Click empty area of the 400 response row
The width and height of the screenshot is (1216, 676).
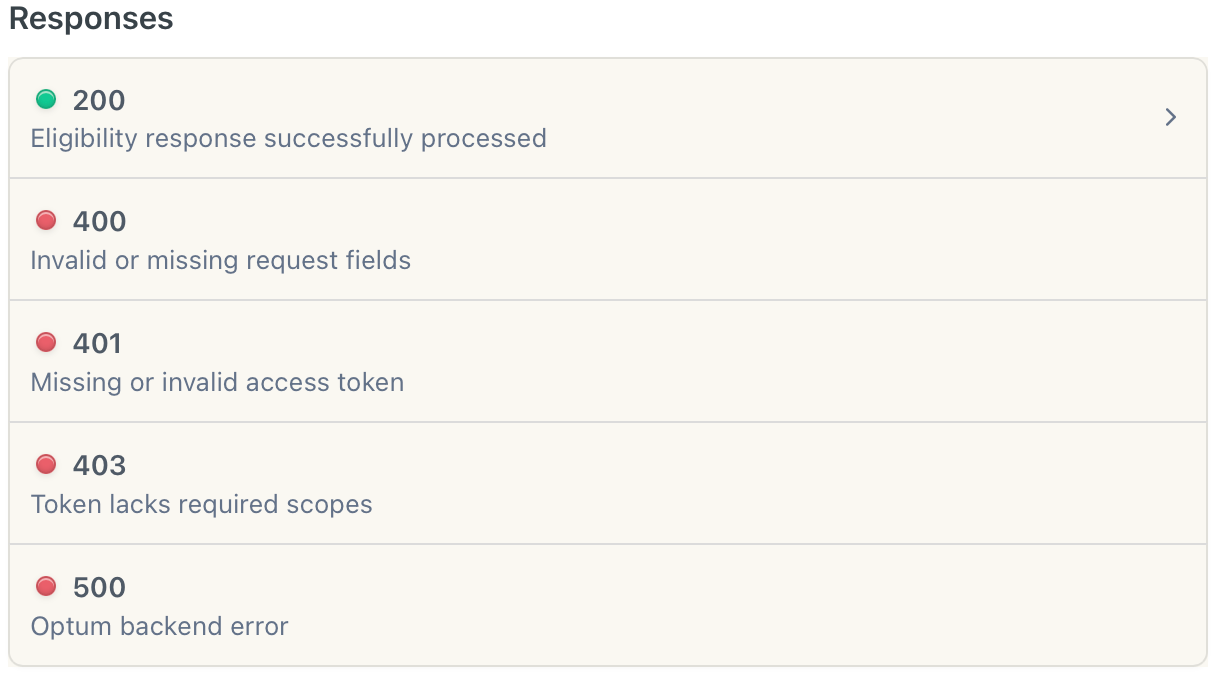[x=800, y=240]
